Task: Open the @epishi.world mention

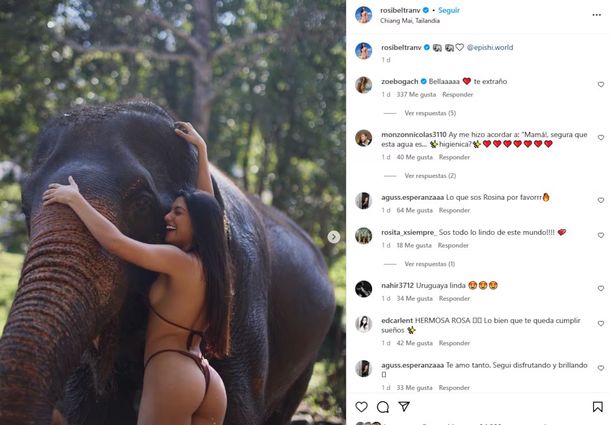Action: [489, 47]
